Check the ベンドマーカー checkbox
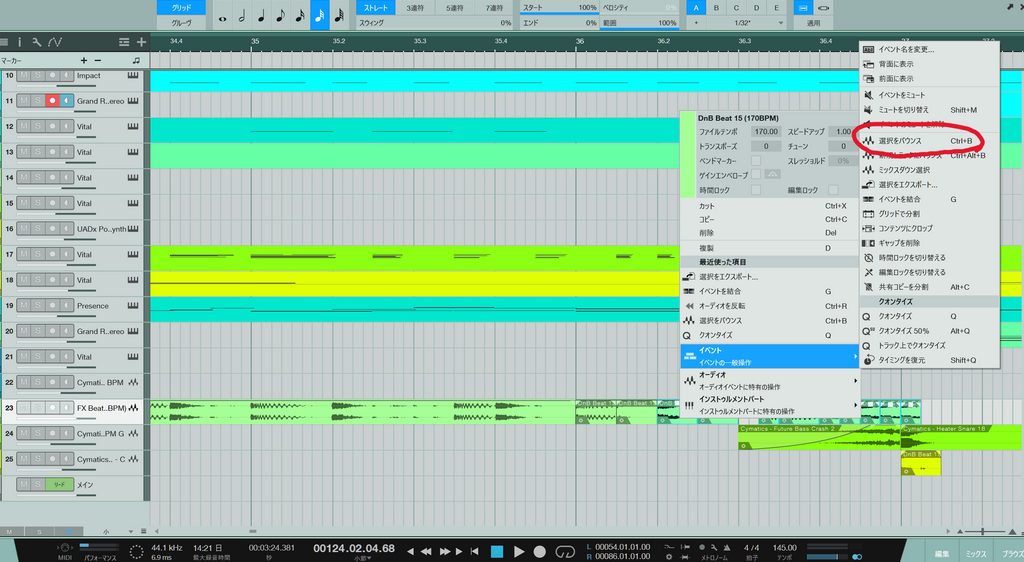This screenshot has height=562, width=1024. (756, 161)
